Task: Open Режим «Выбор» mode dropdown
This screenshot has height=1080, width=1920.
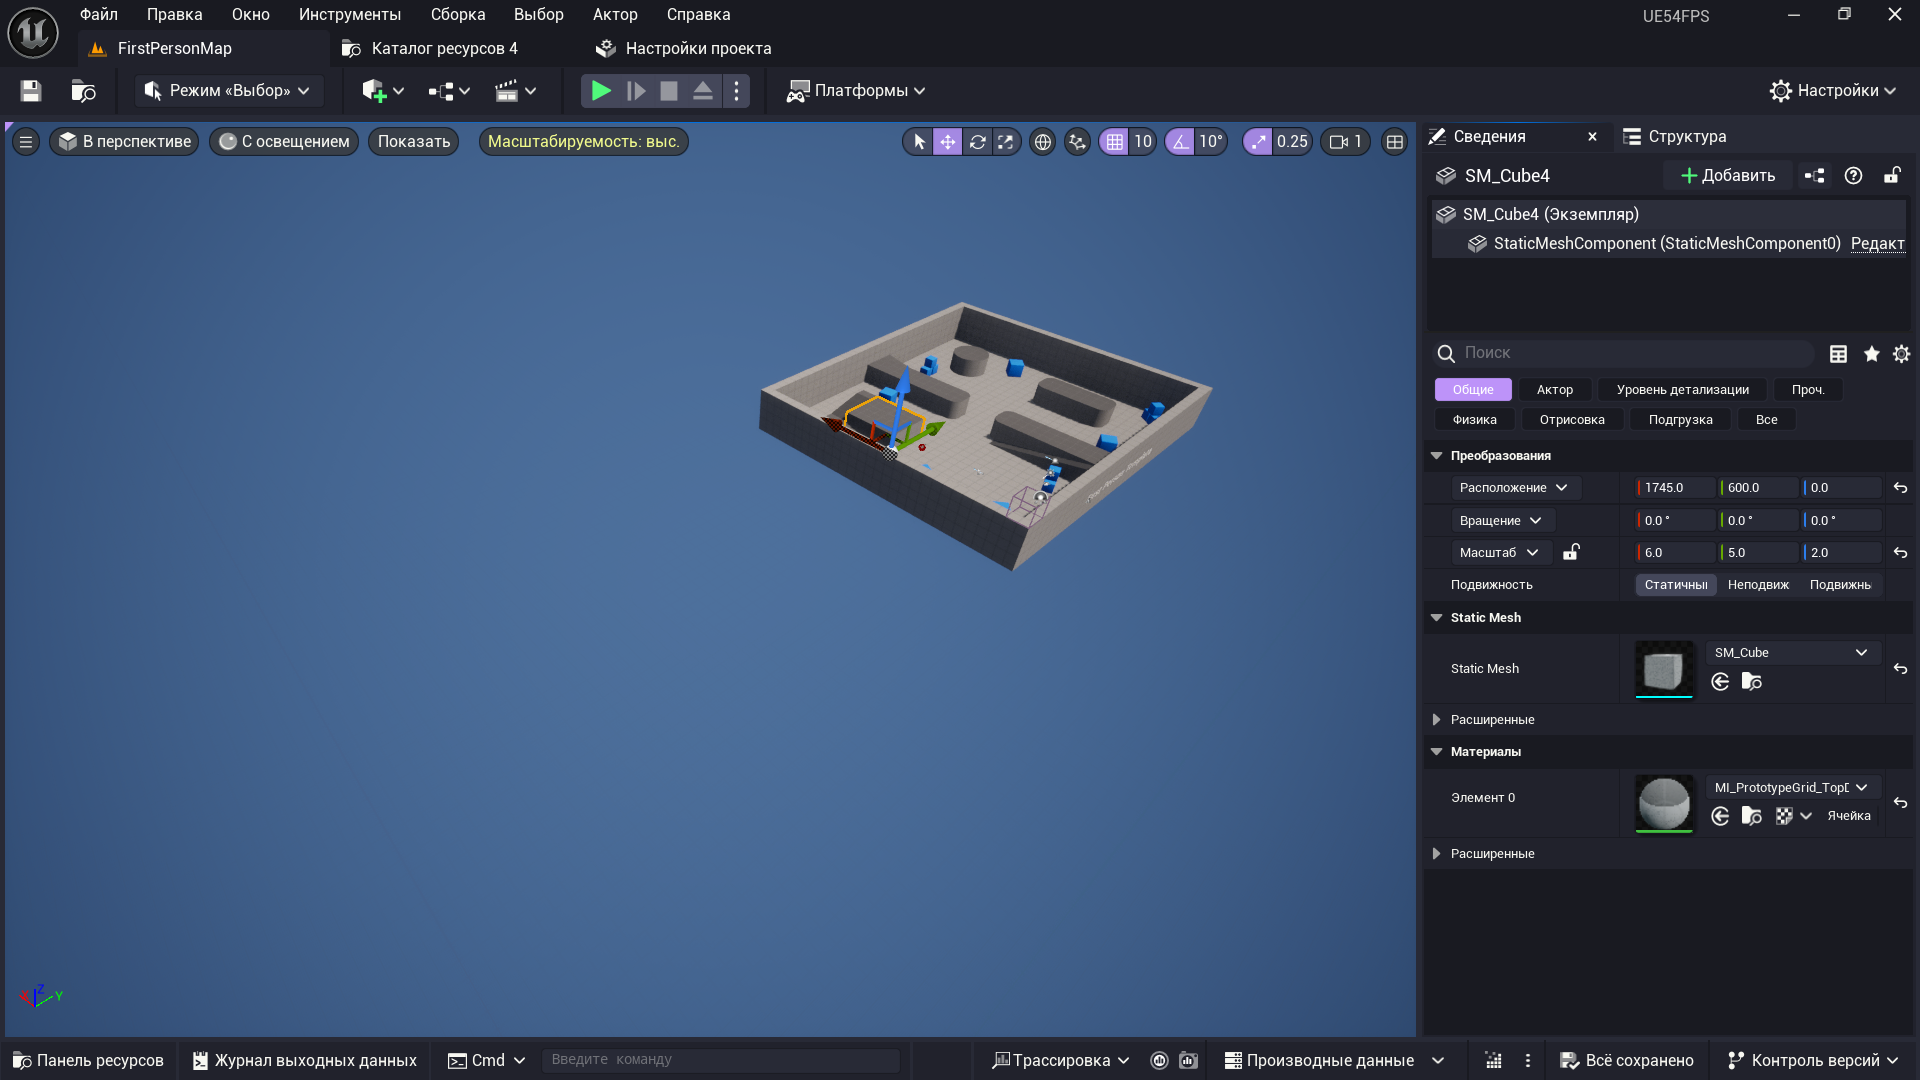Action: [229, 91]
